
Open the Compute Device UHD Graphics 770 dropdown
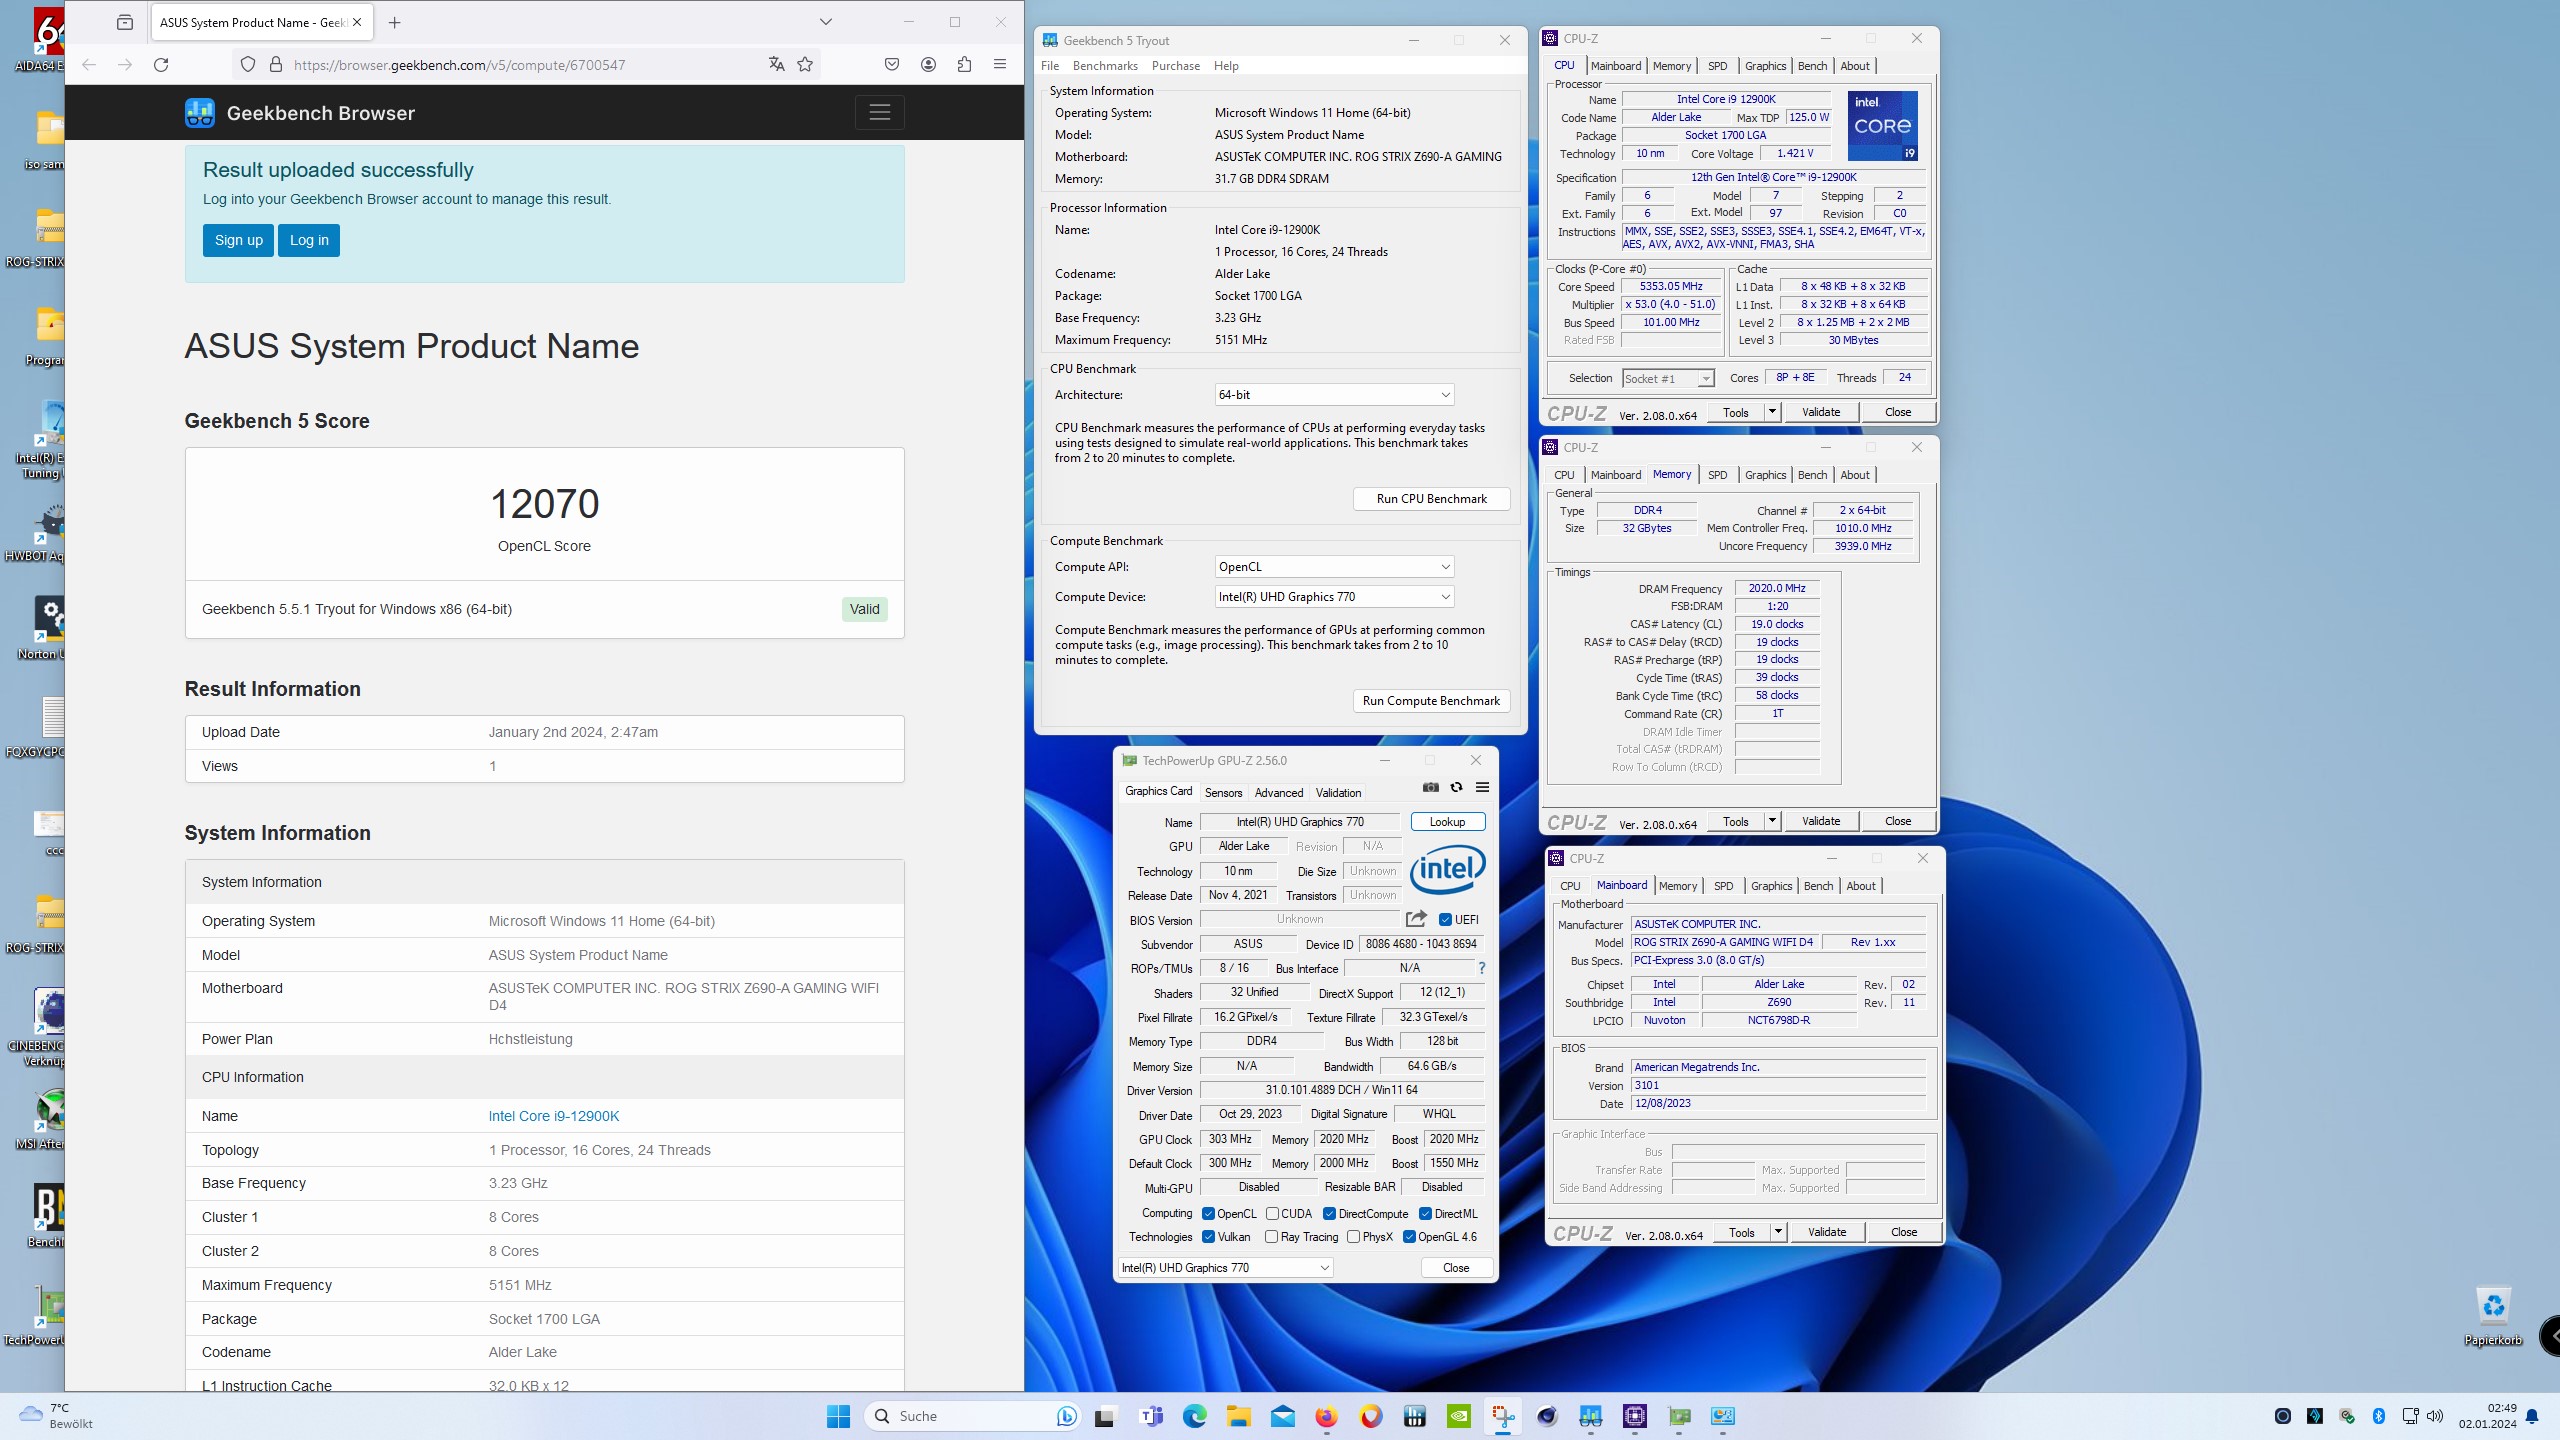coord(1334,596)
